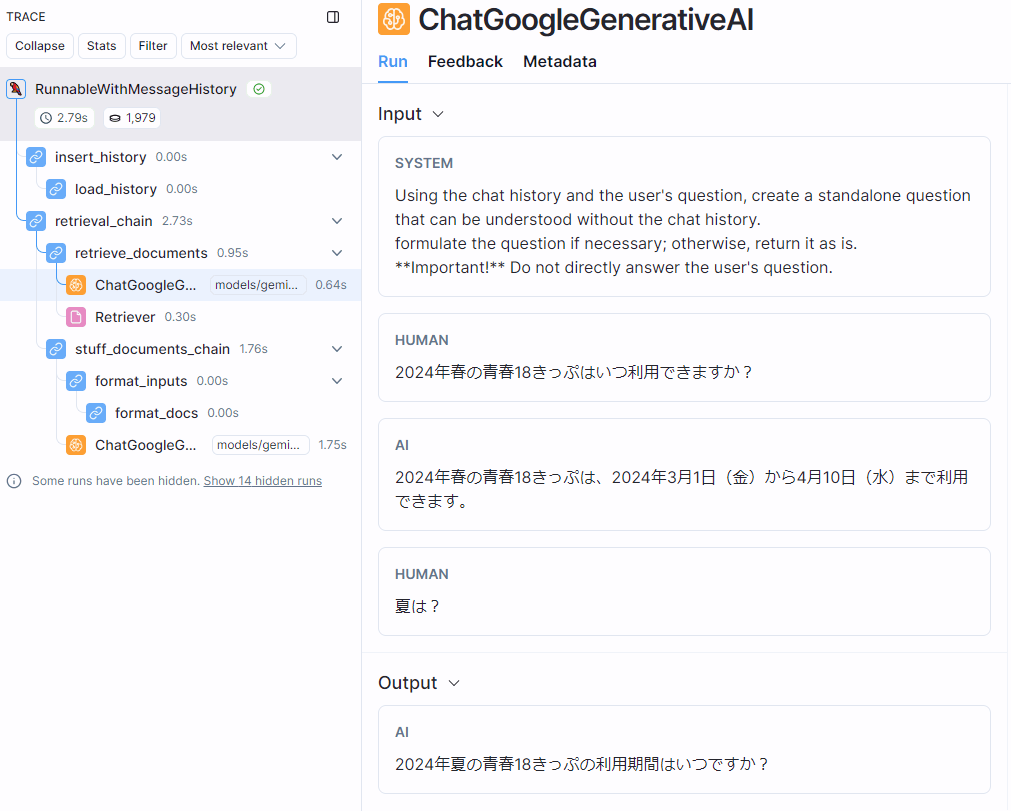The width and height of the screenshot is (1011, 811).
Task: Select the load_history run
Action: tap(181, 189)
